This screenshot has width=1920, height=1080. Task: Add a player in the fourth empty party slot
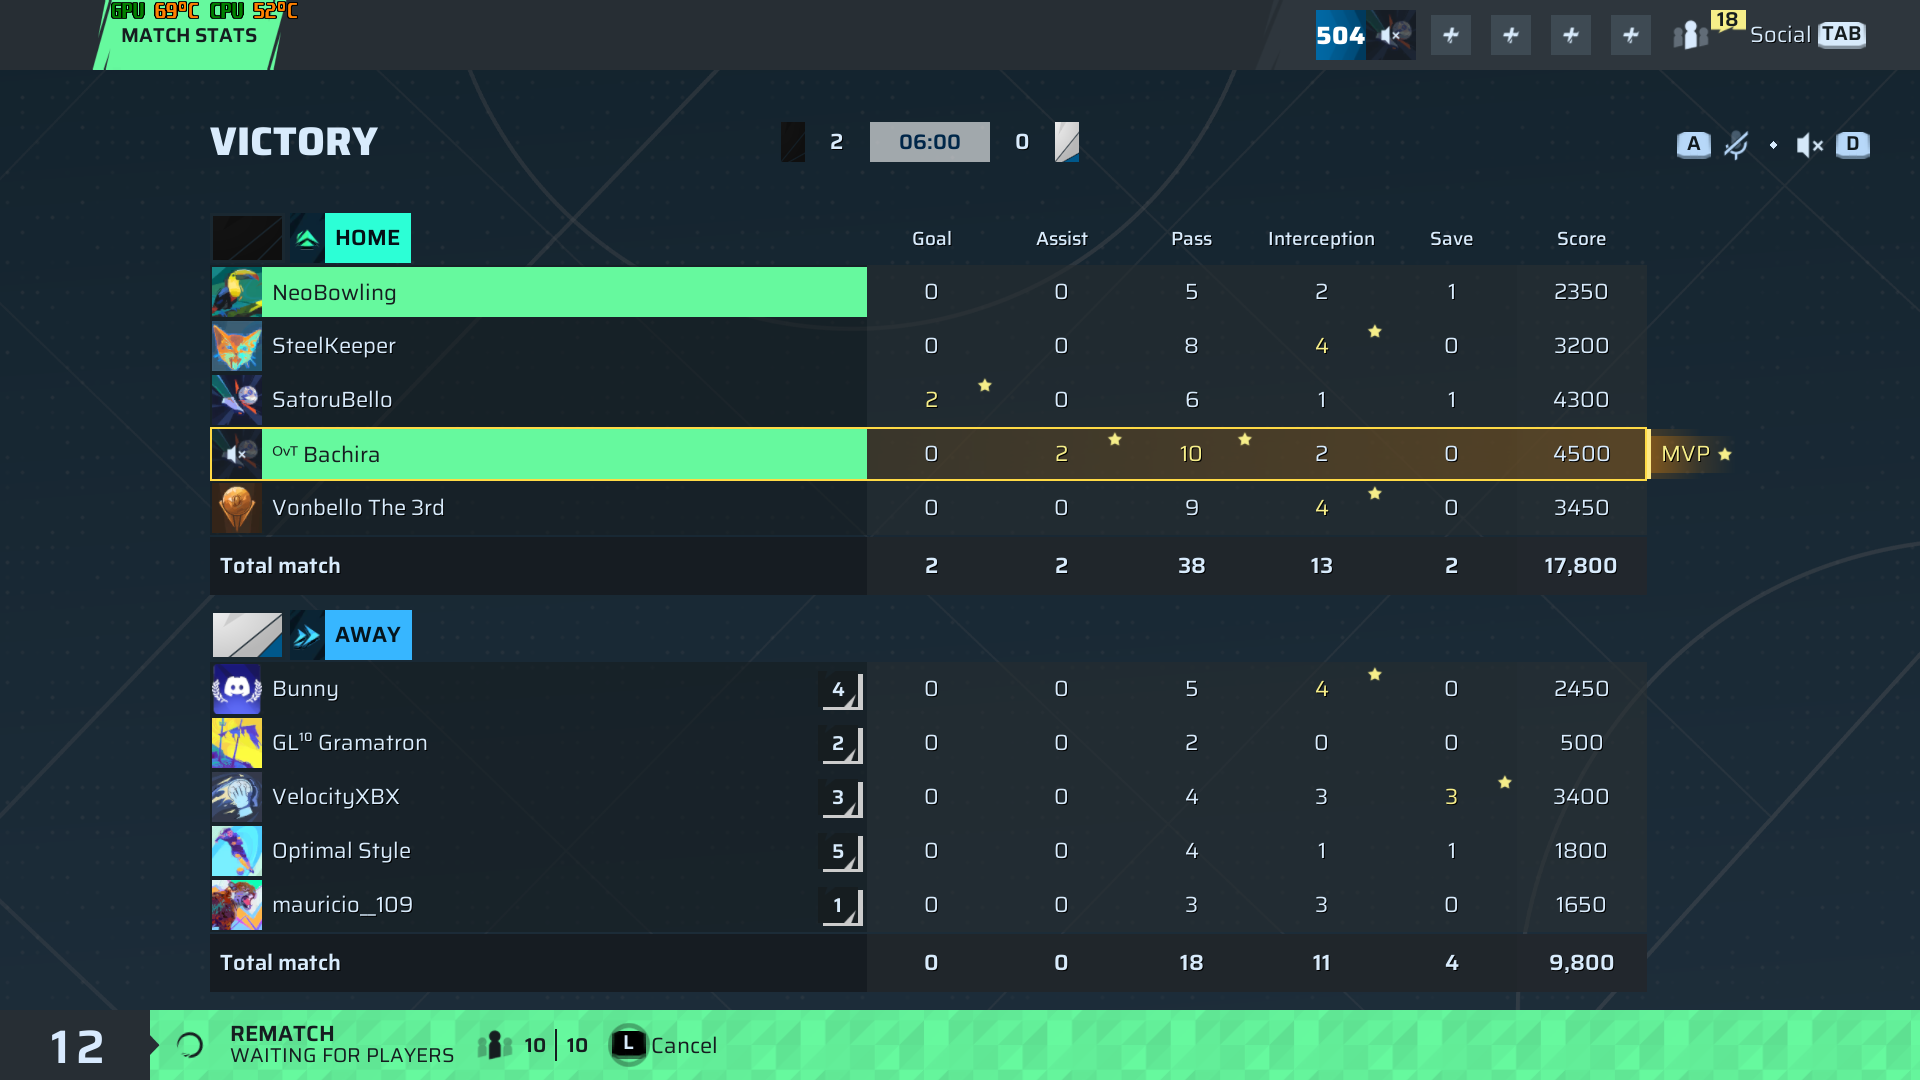(1631, 36)
